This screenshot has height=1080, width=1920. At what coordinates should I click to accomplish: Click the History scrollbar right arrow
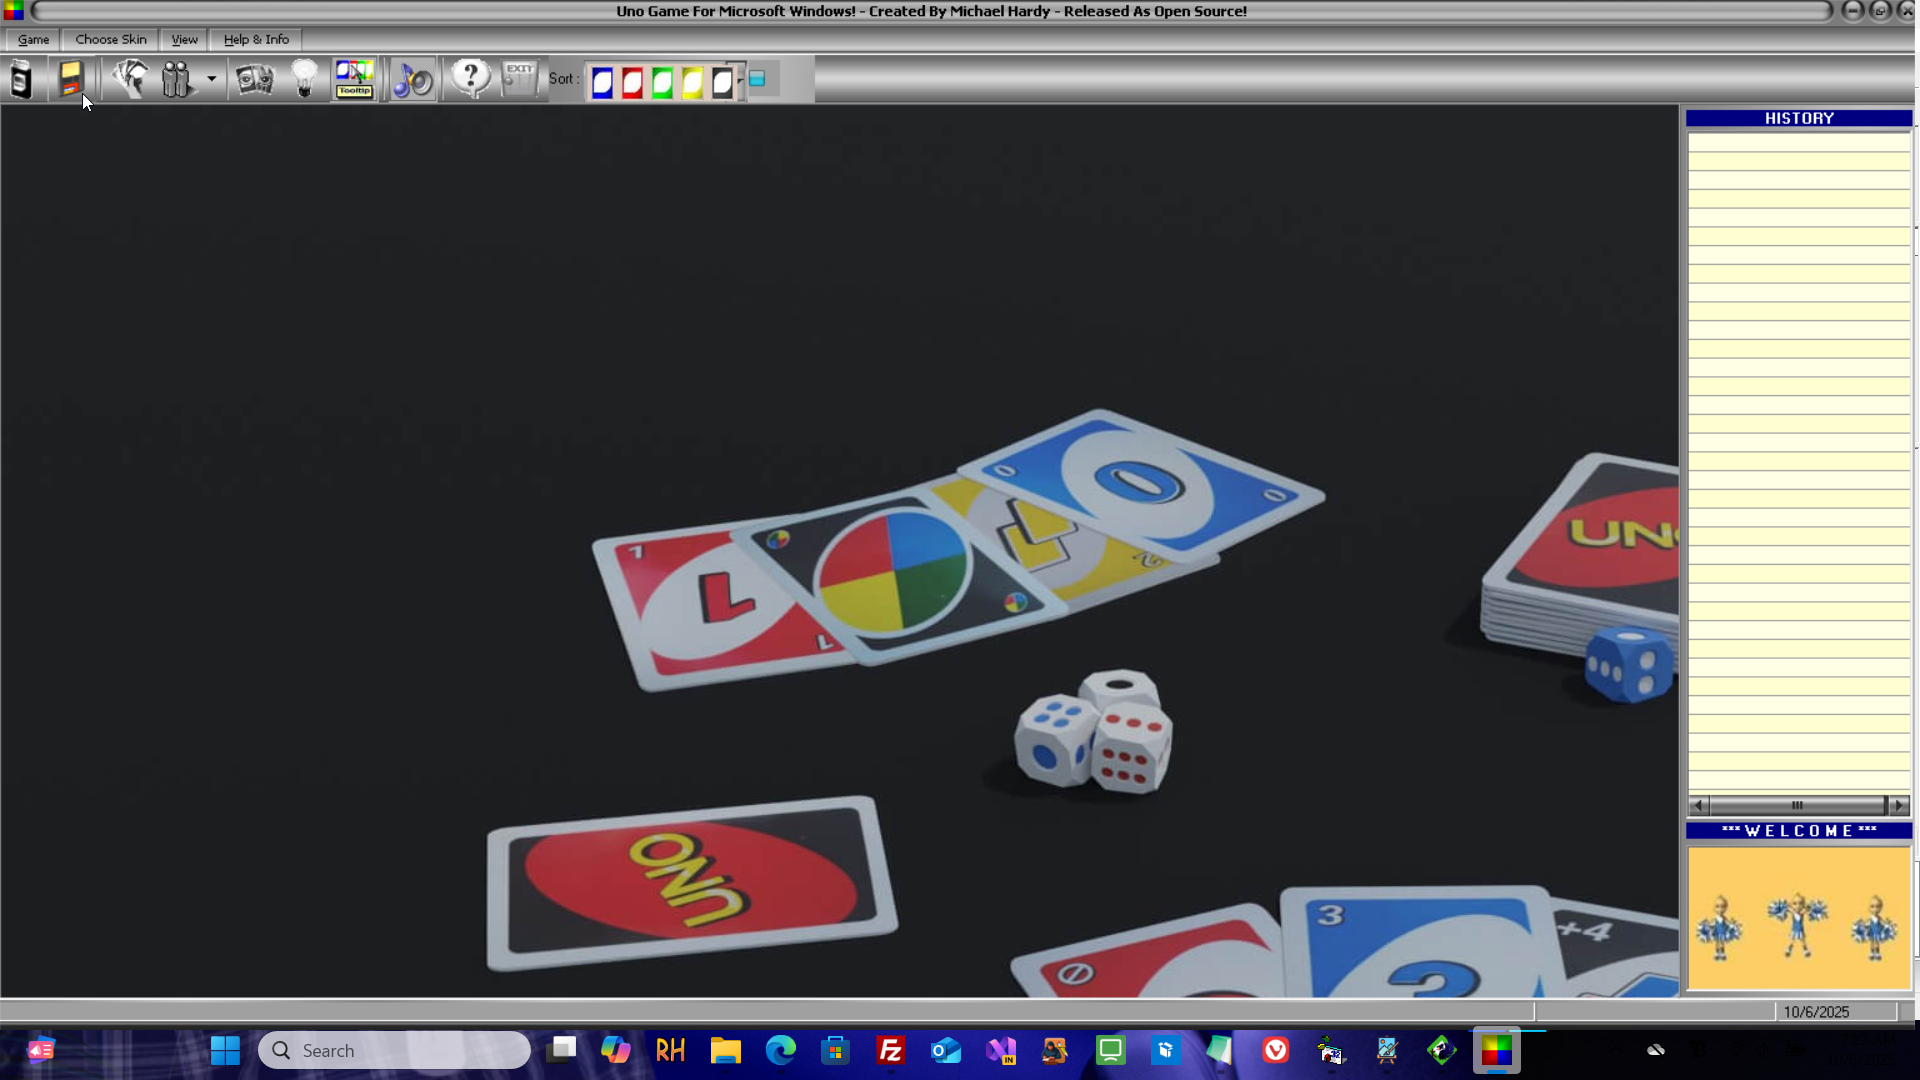tap(1899, 806)
